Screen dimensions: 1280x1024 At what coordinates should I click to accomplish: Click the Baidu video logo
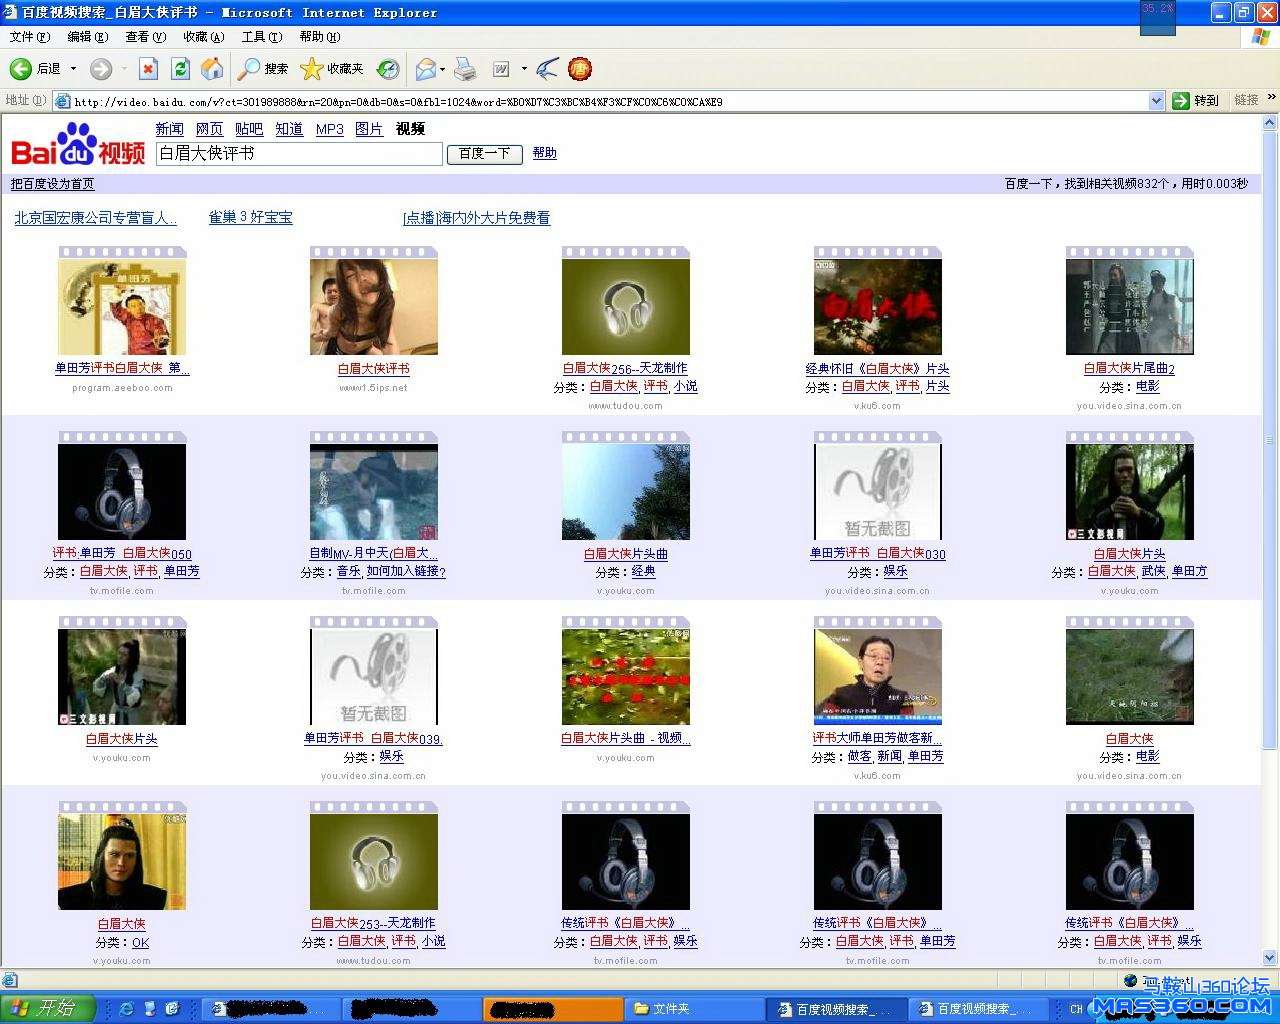coord(78,144)
